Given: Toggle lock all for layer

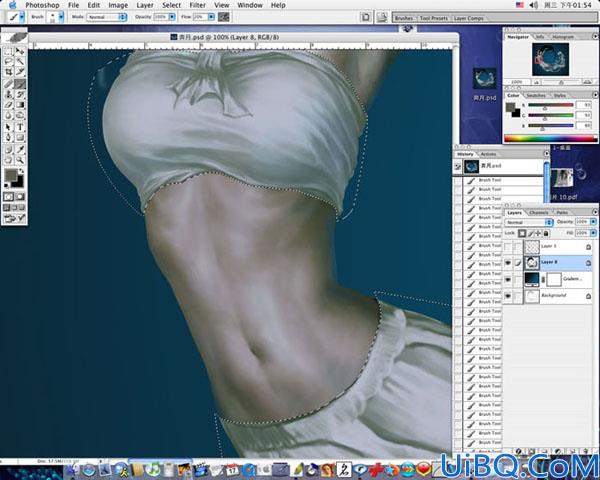Looking at the screenshot, I should 546,233.
